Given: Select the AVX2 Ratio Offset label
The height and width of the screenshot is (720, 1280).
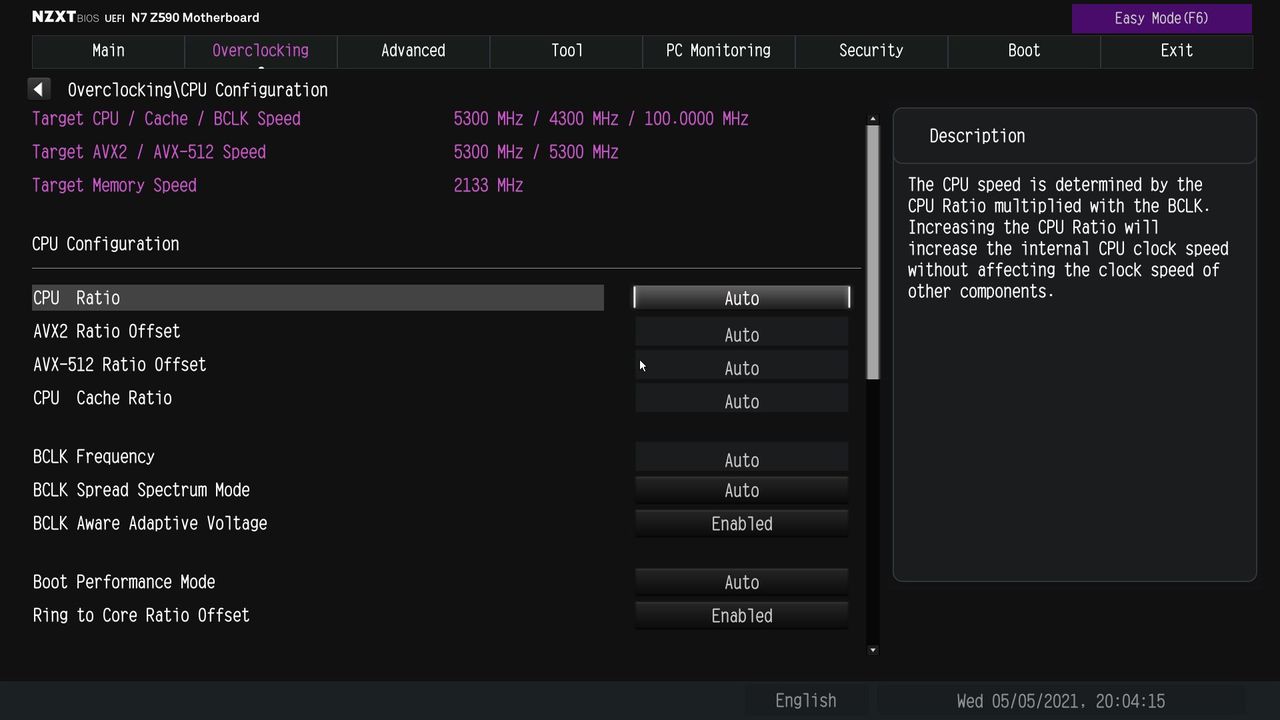Looking at the screenshot, I should pyautogui.click(x=107, y=331).
